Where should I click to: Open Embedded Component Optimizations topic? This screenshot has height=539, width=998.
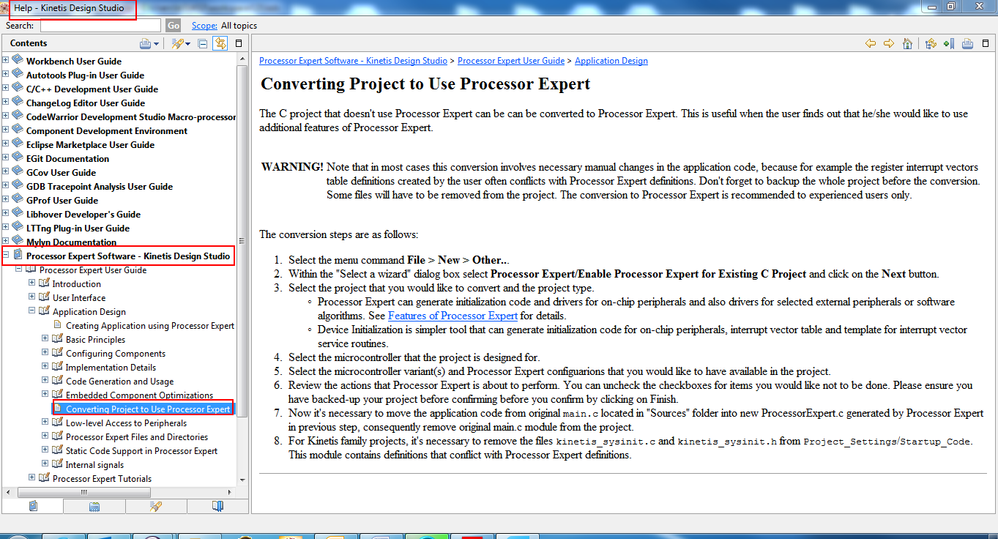[139, 395]
